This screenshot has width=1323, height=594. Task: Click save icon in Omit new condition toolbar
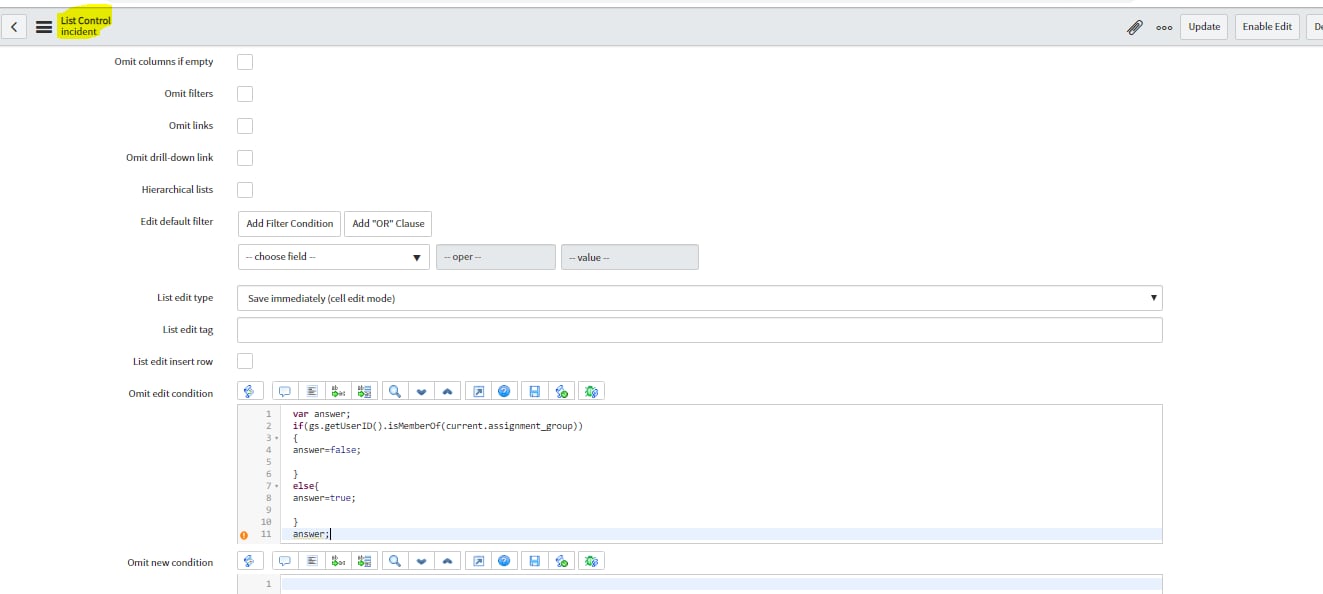click(x=535, y=561)
